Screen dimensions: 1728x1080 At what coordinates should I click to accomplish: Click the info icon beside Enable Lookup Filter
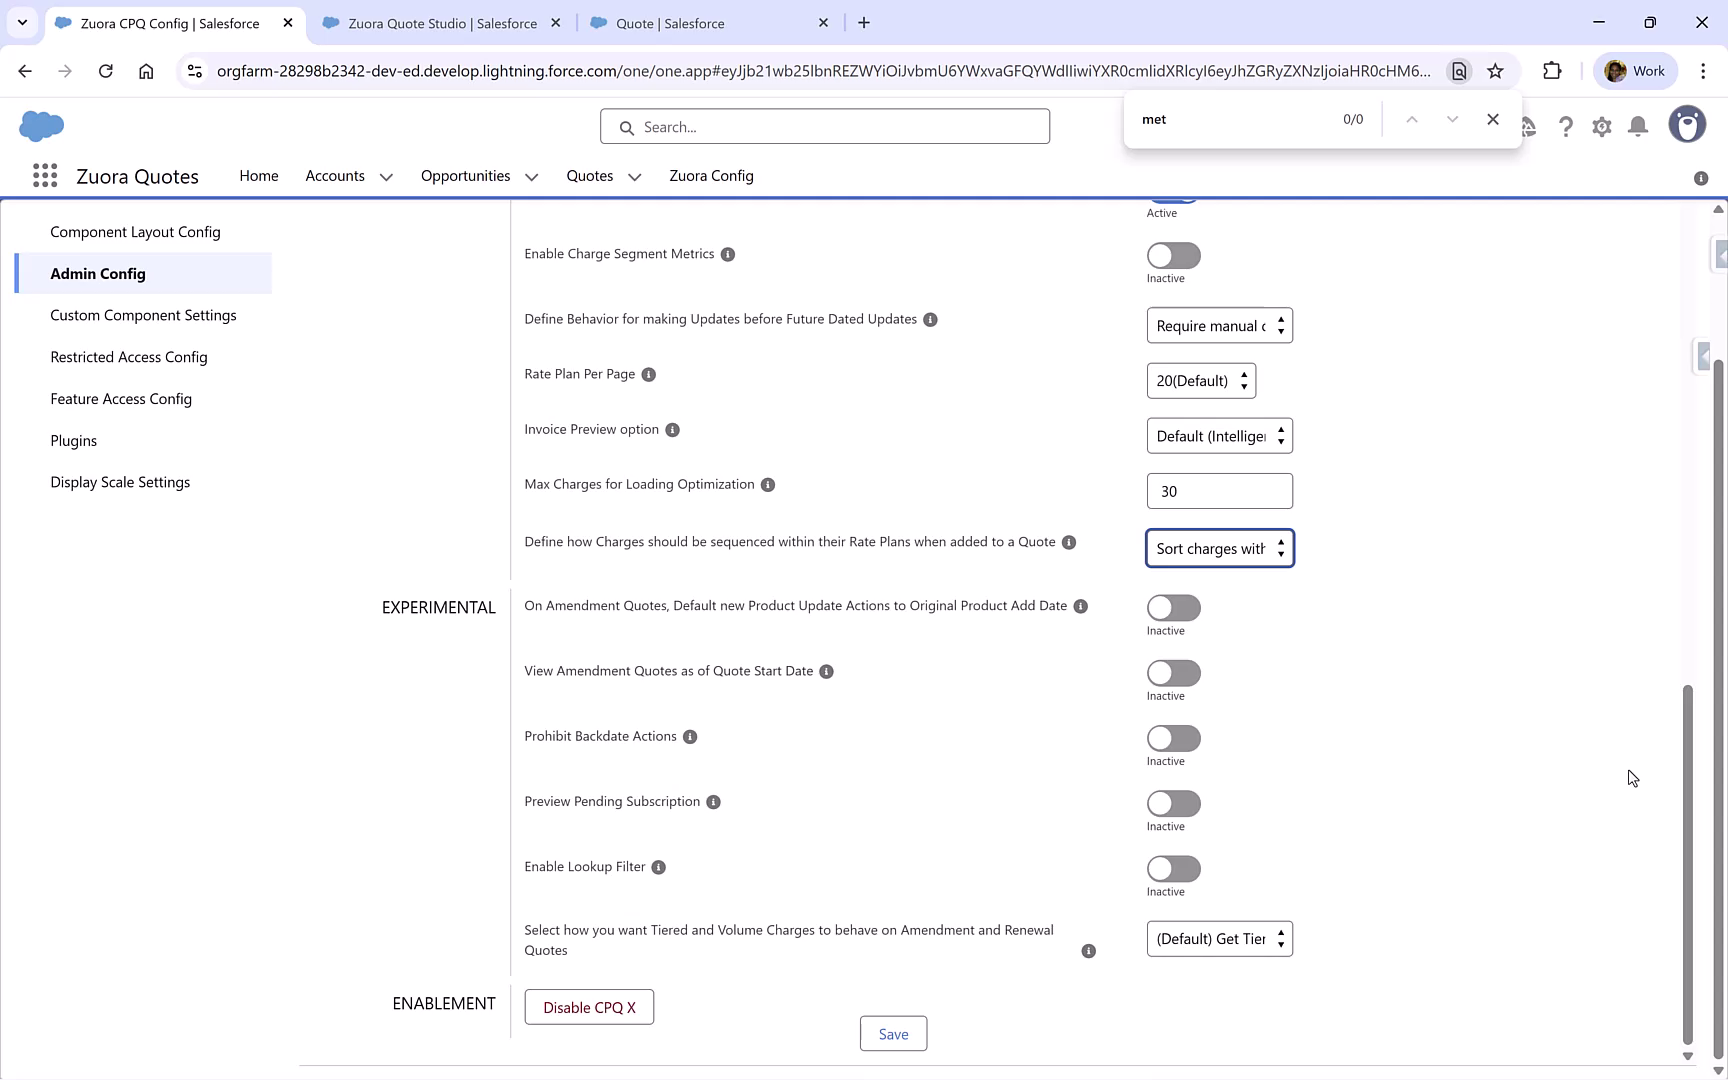tap(658, 867)
